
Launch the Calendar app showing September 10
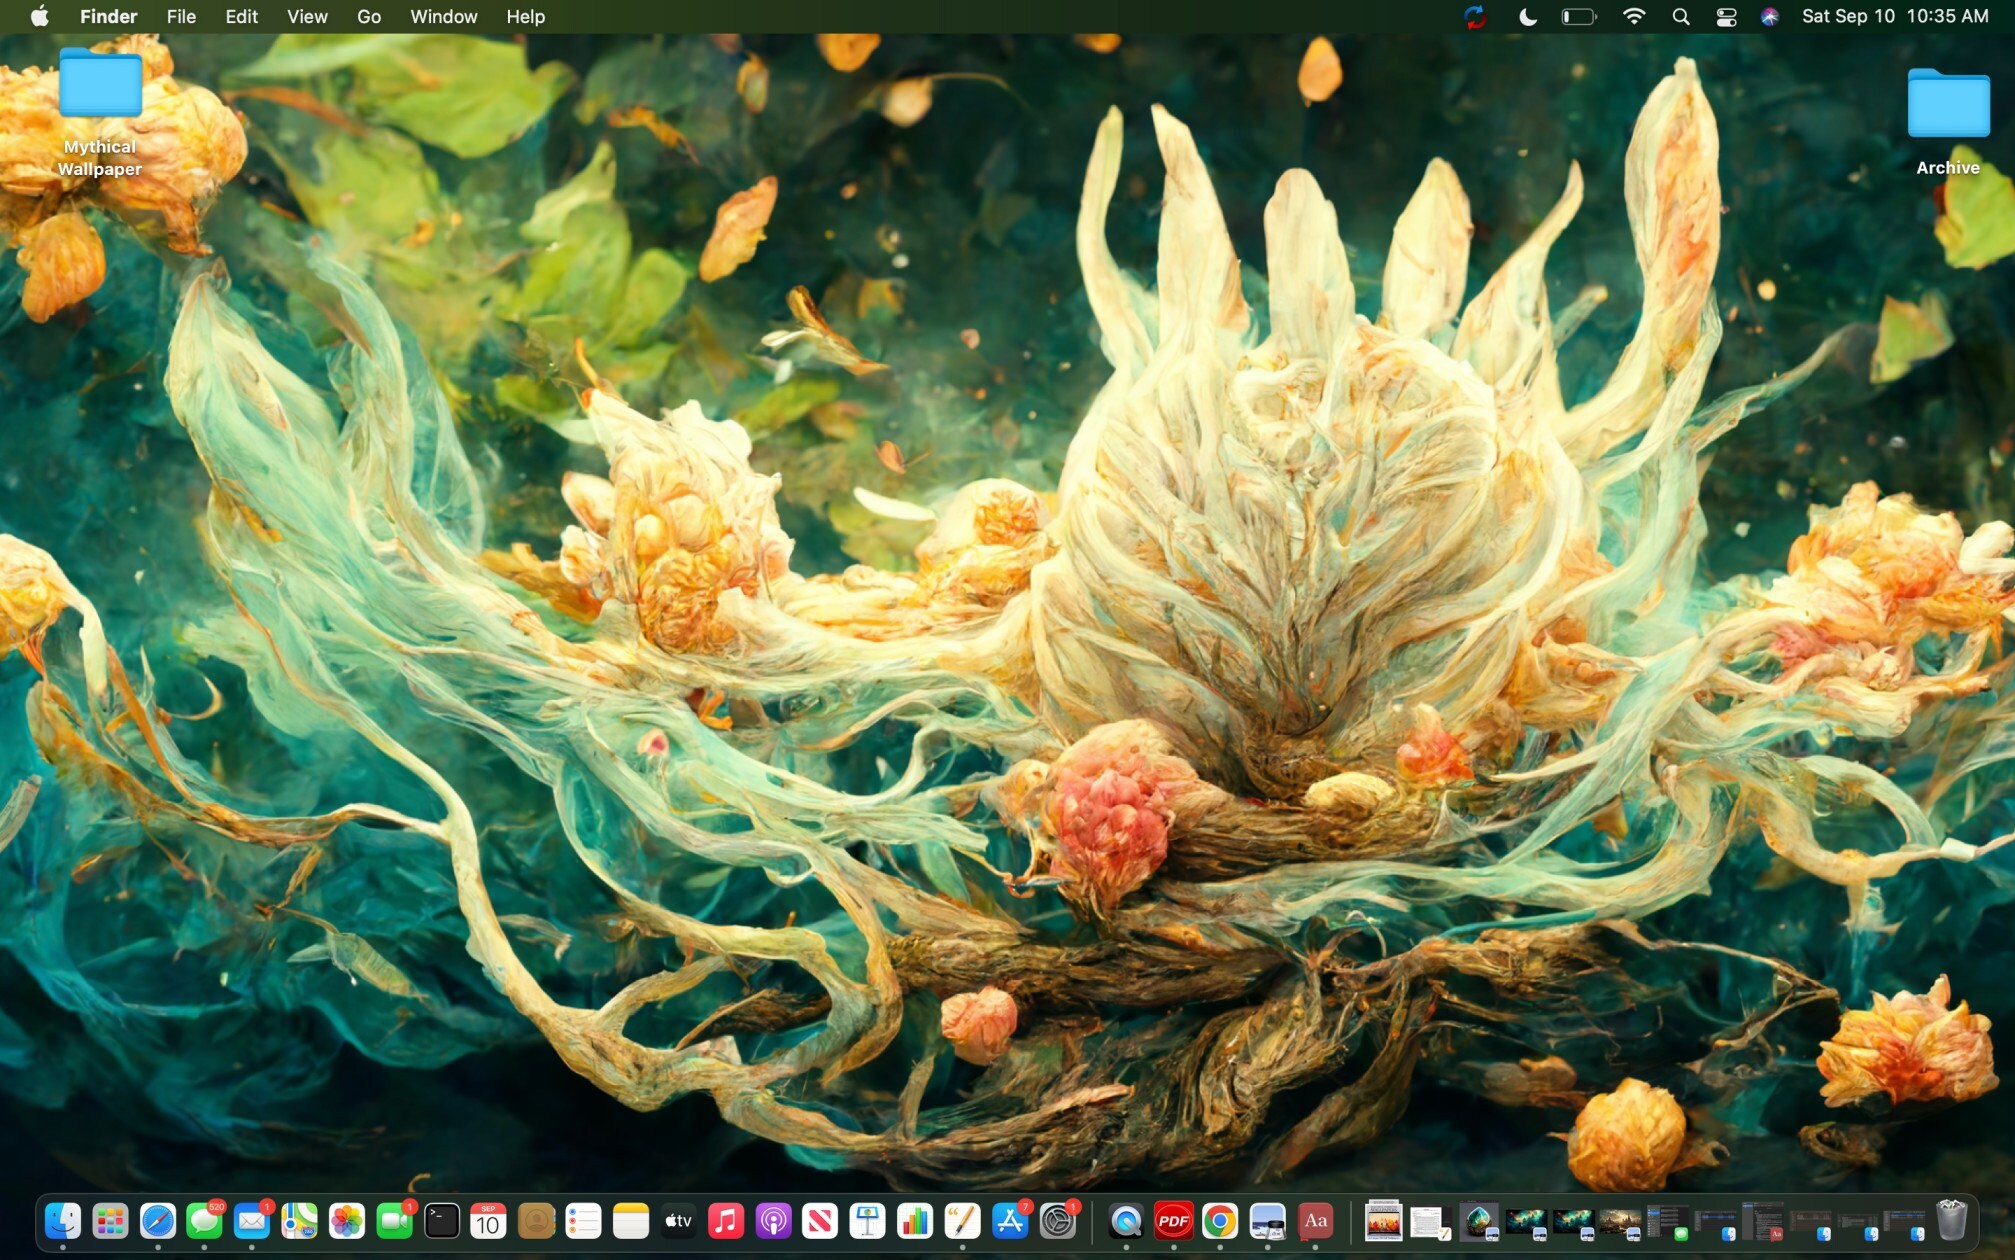(x=488, y=1220)
